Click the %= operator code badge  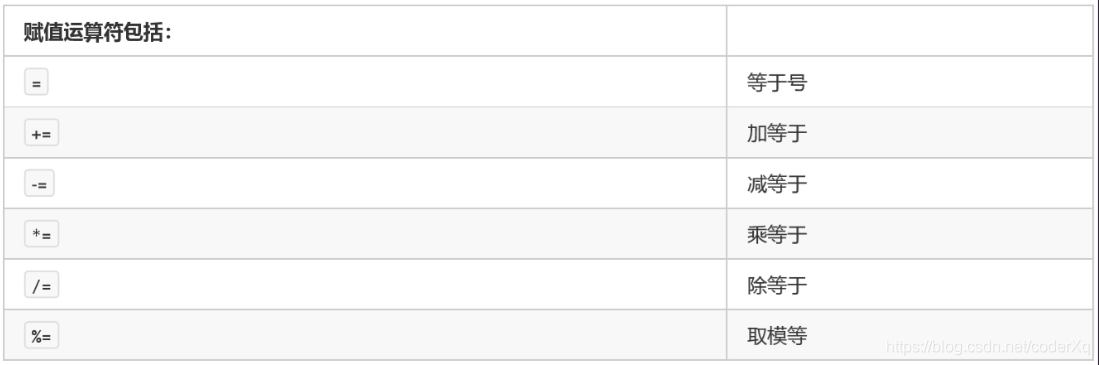[x=41, y=336]
